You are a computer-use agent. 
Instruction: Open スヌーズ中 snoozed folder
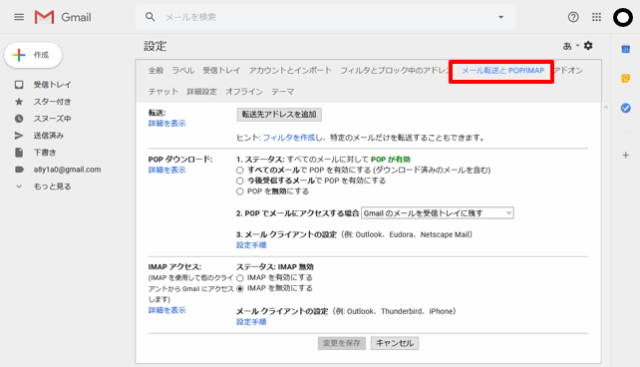[52, 119]
